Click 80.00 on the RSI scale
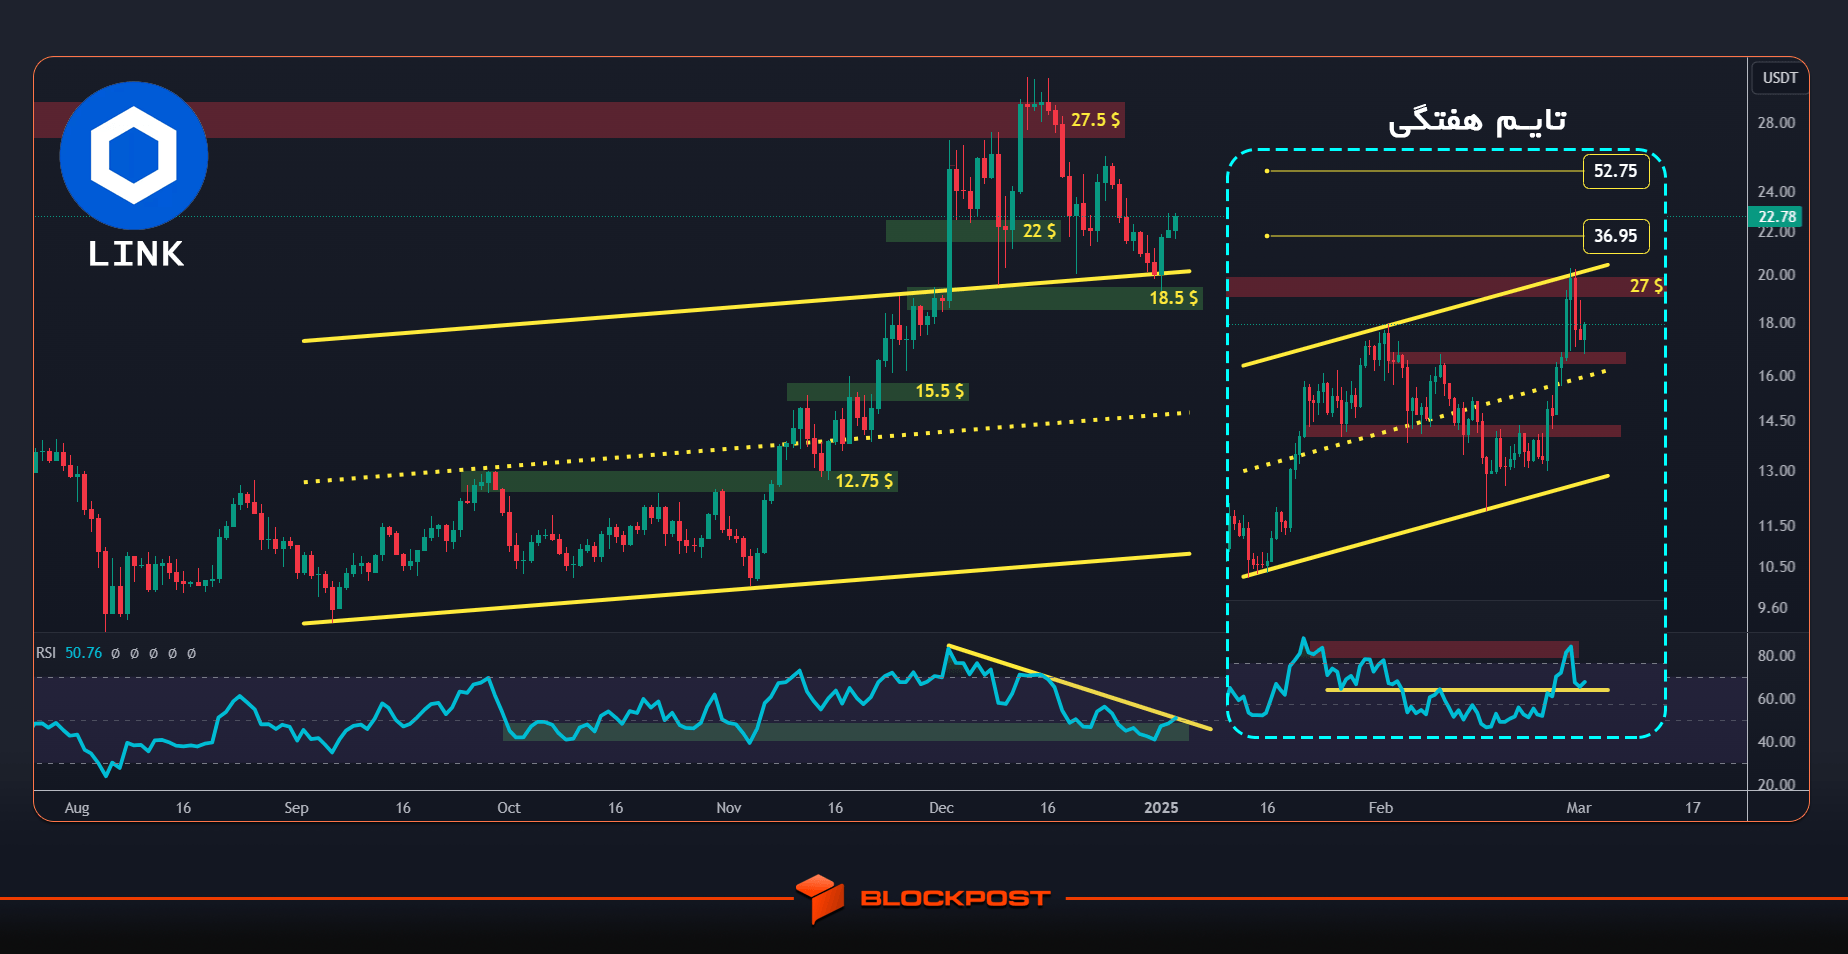The image size is (1848, 954). 1777,656
